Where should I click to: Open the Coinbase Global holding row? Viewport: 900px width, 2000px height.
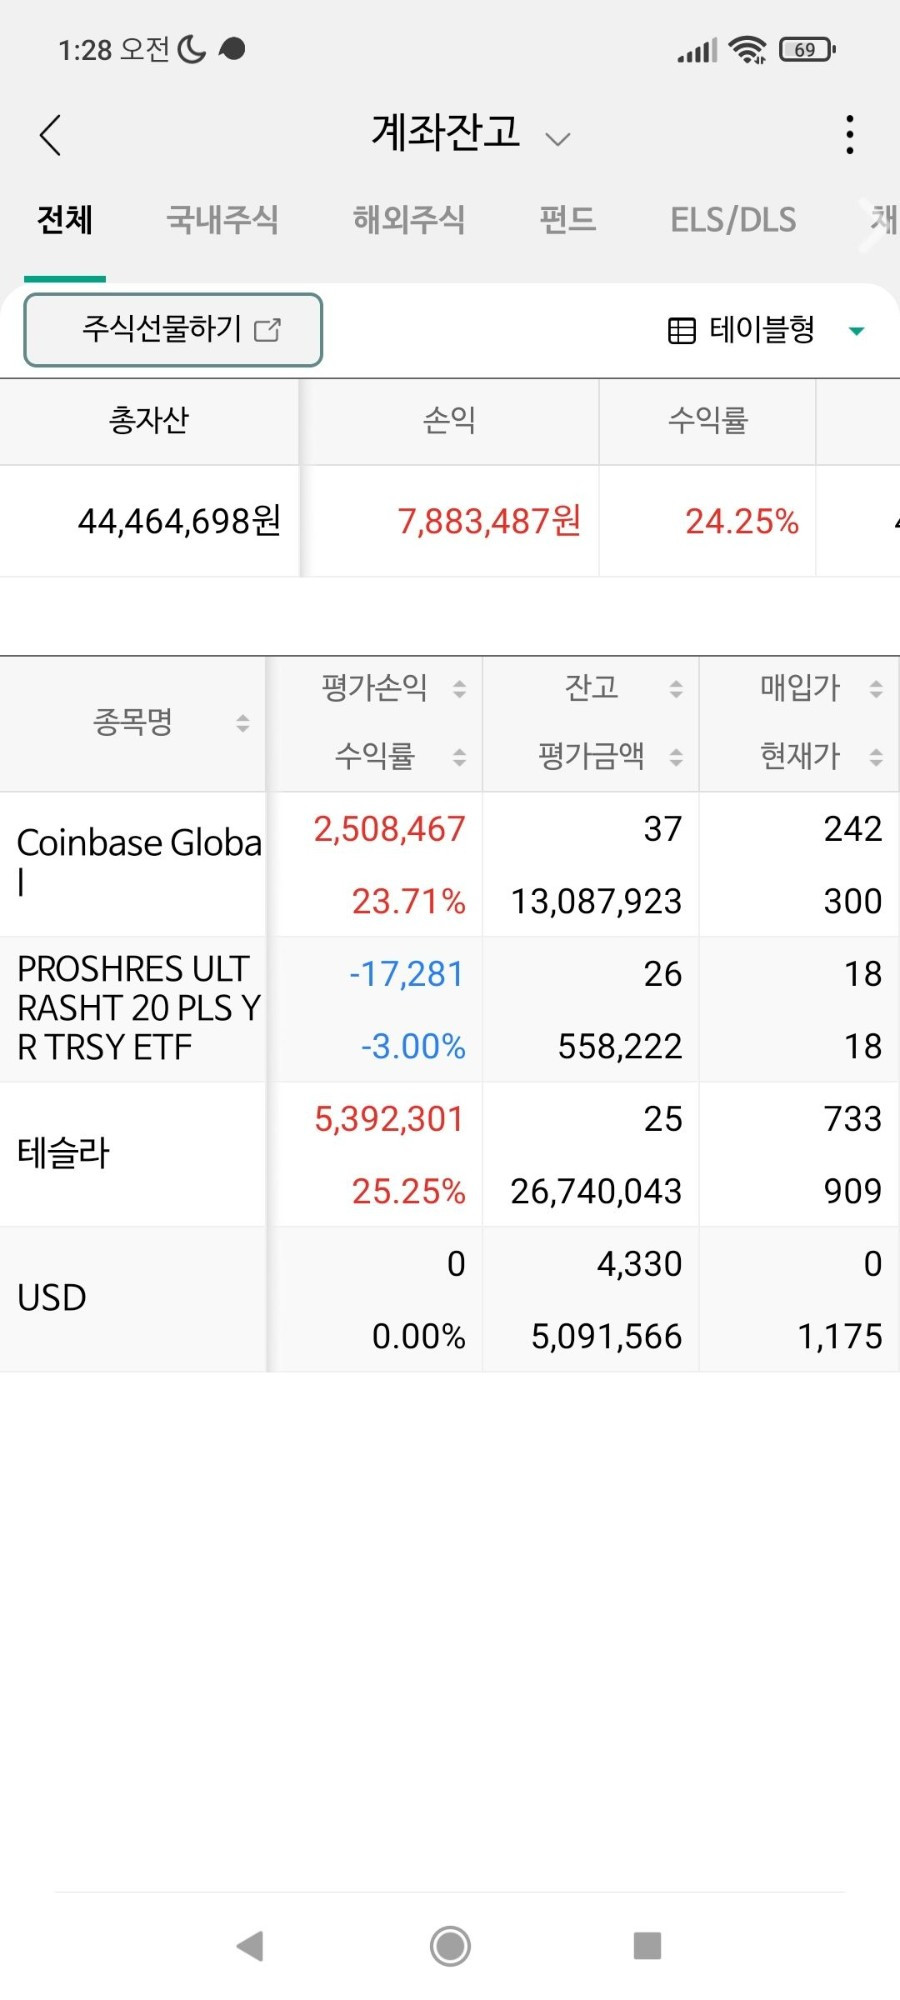pyautogui.click(x=450, y=865)
